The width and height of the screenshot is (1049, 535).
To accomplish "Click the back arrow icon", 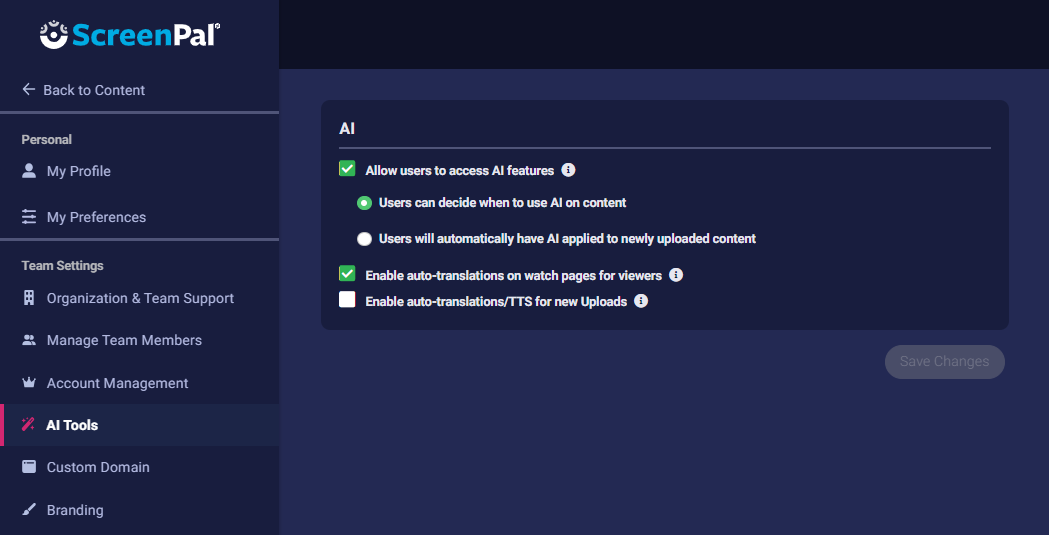I will [x=29, y=90].
